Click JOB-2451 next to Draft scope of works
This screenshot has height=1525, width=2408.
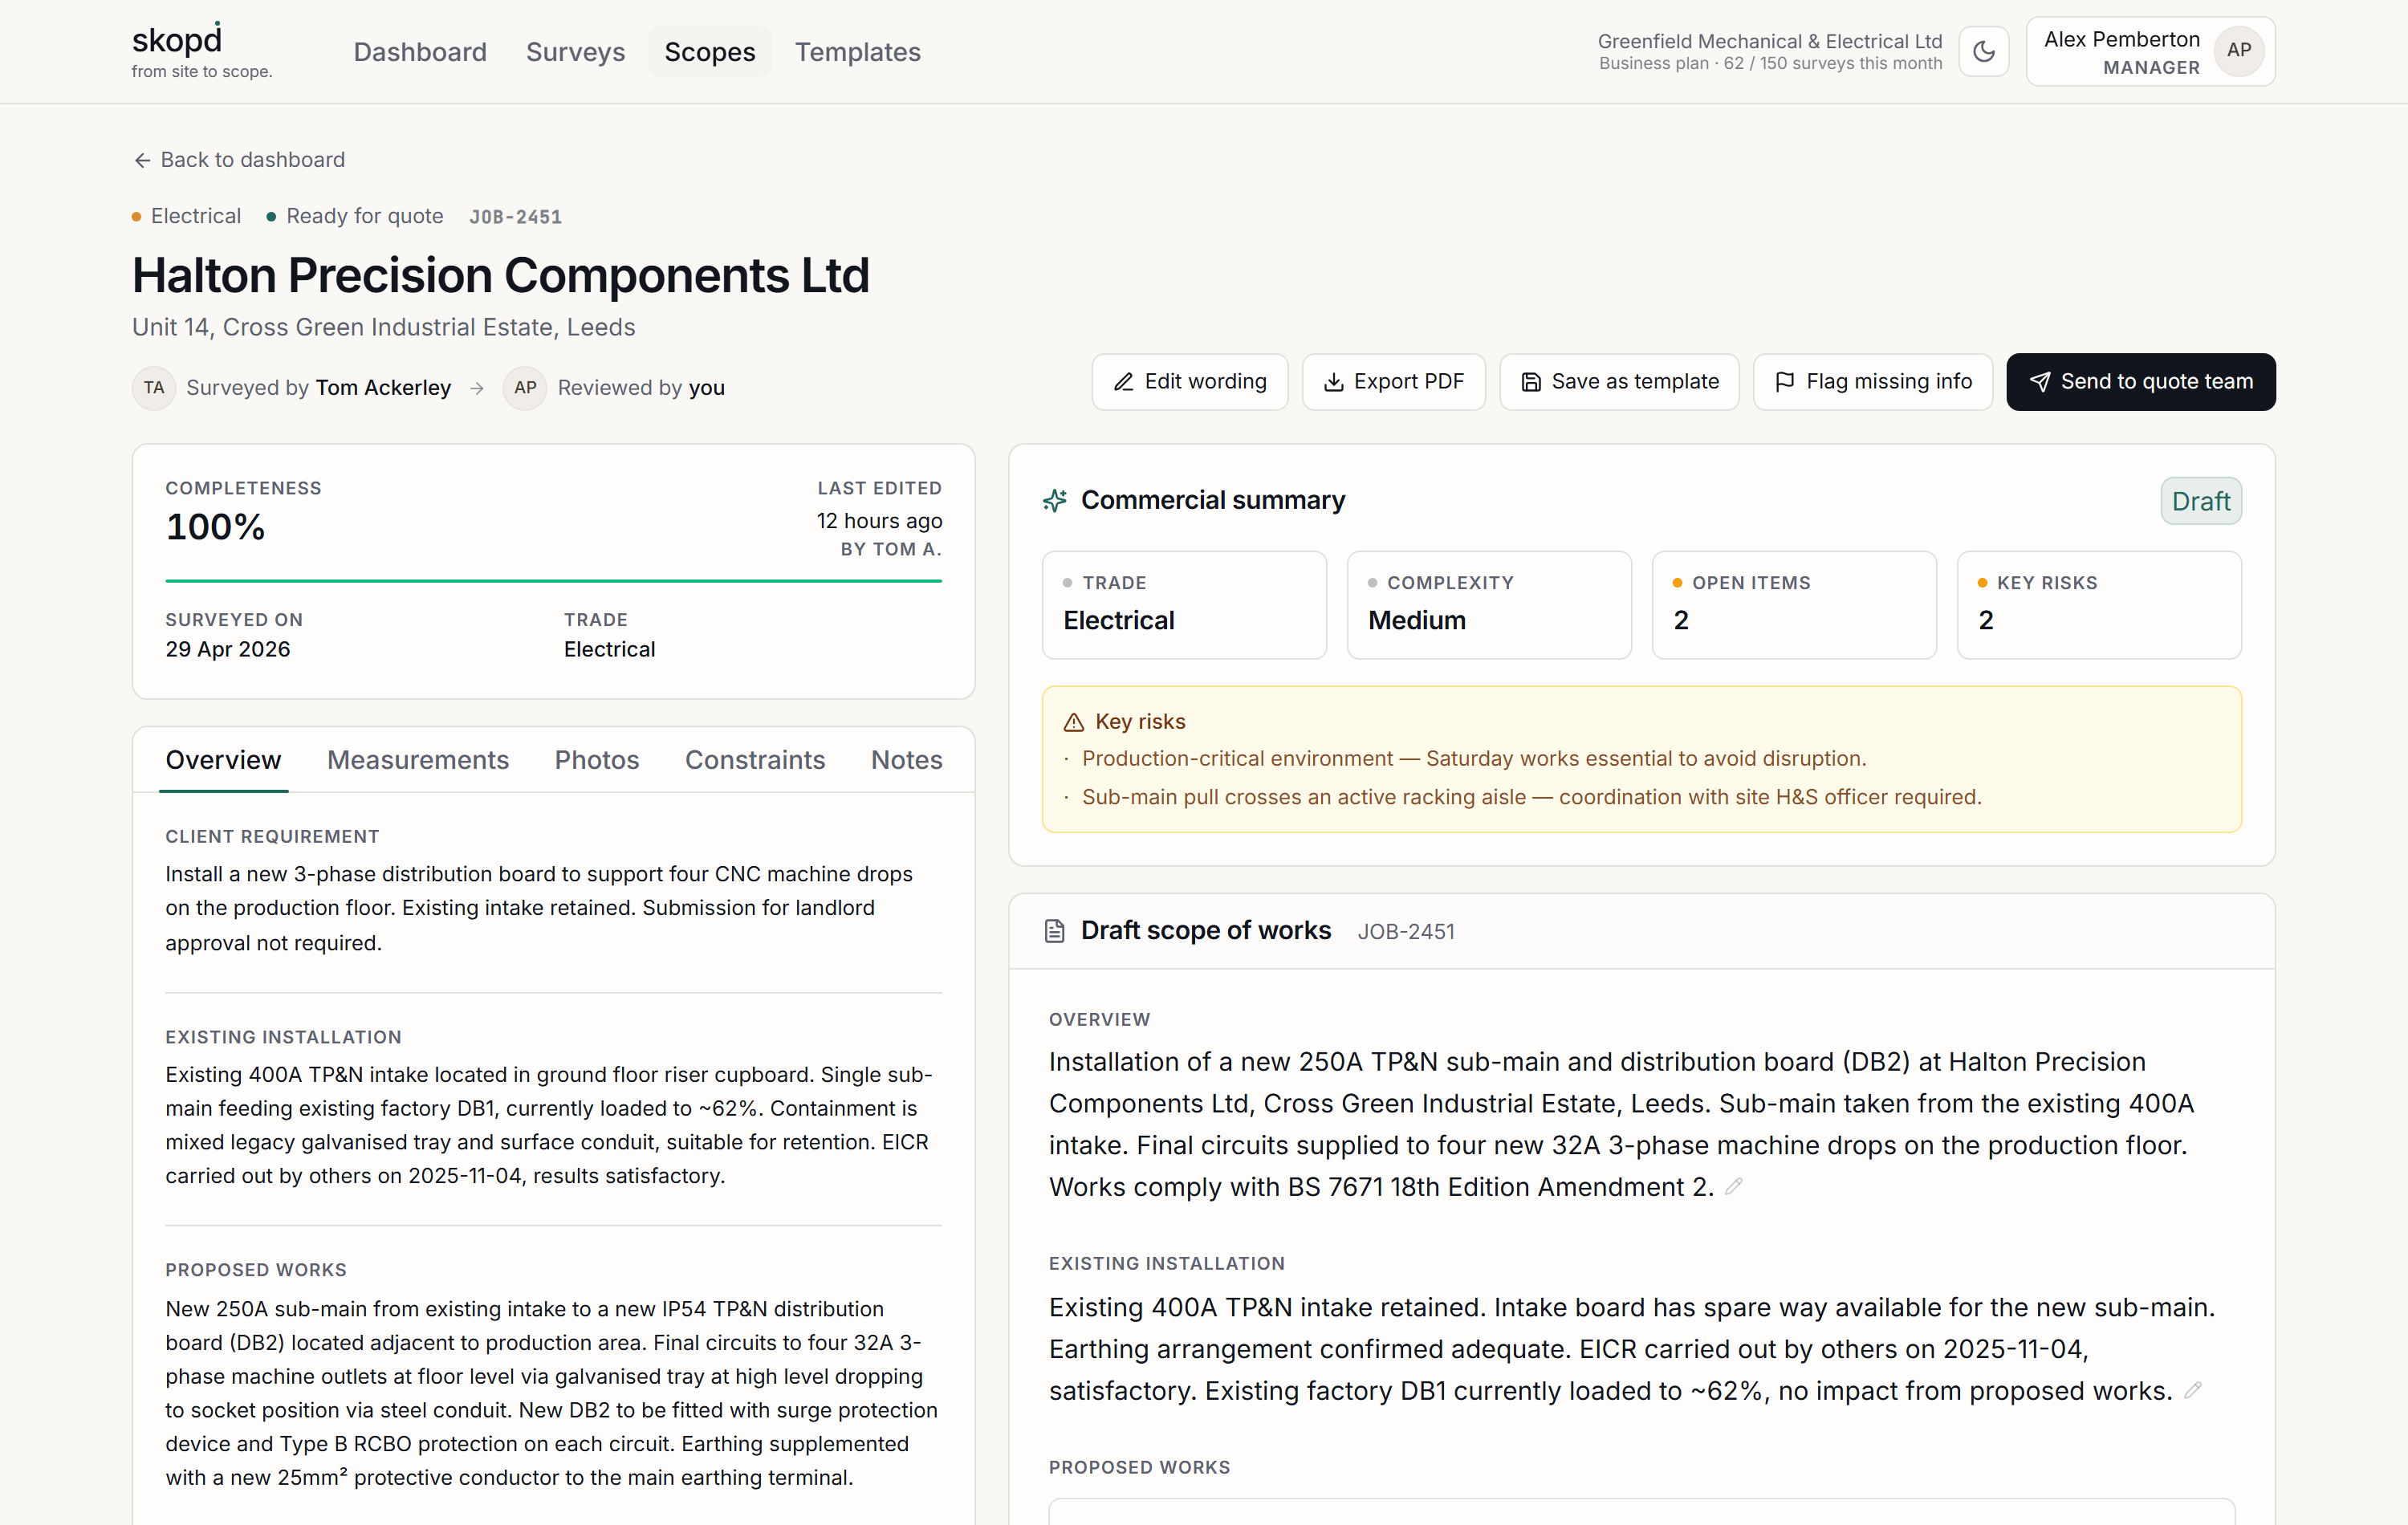click(x=1406, y=932)
